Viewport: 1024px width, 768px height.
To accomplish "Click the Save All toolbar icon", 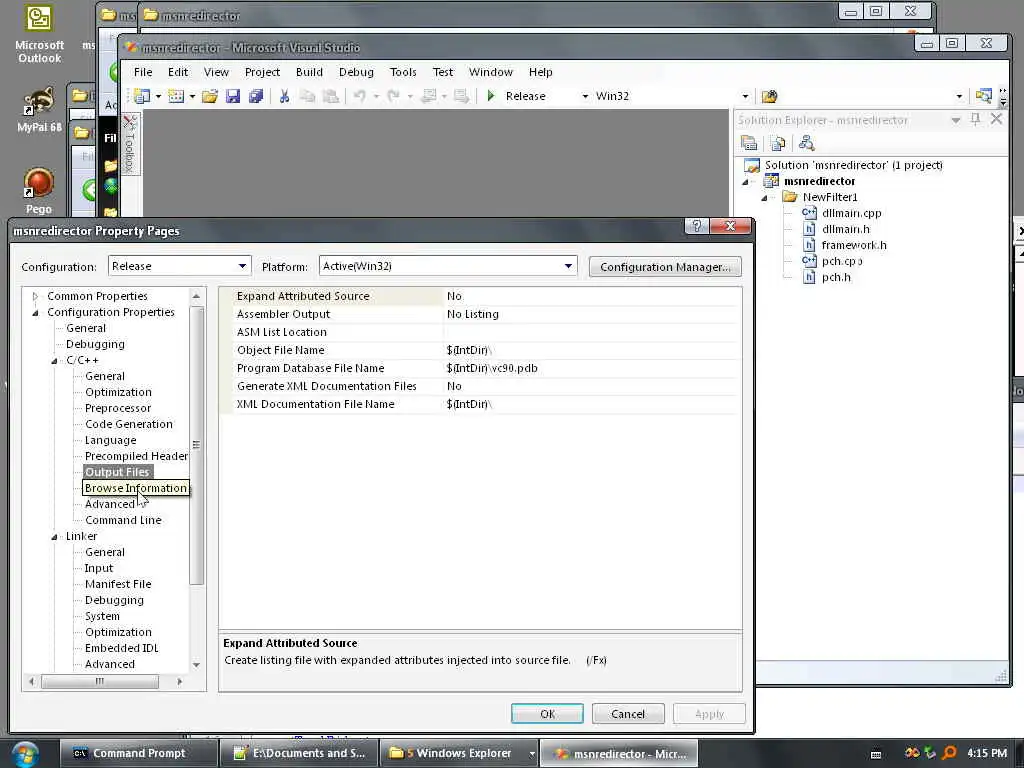I will tap(256, 96).
